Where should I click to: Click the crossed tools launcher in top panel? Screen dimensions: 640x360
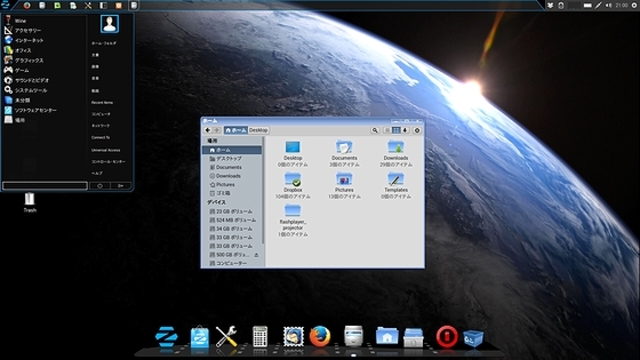(88, 5)
